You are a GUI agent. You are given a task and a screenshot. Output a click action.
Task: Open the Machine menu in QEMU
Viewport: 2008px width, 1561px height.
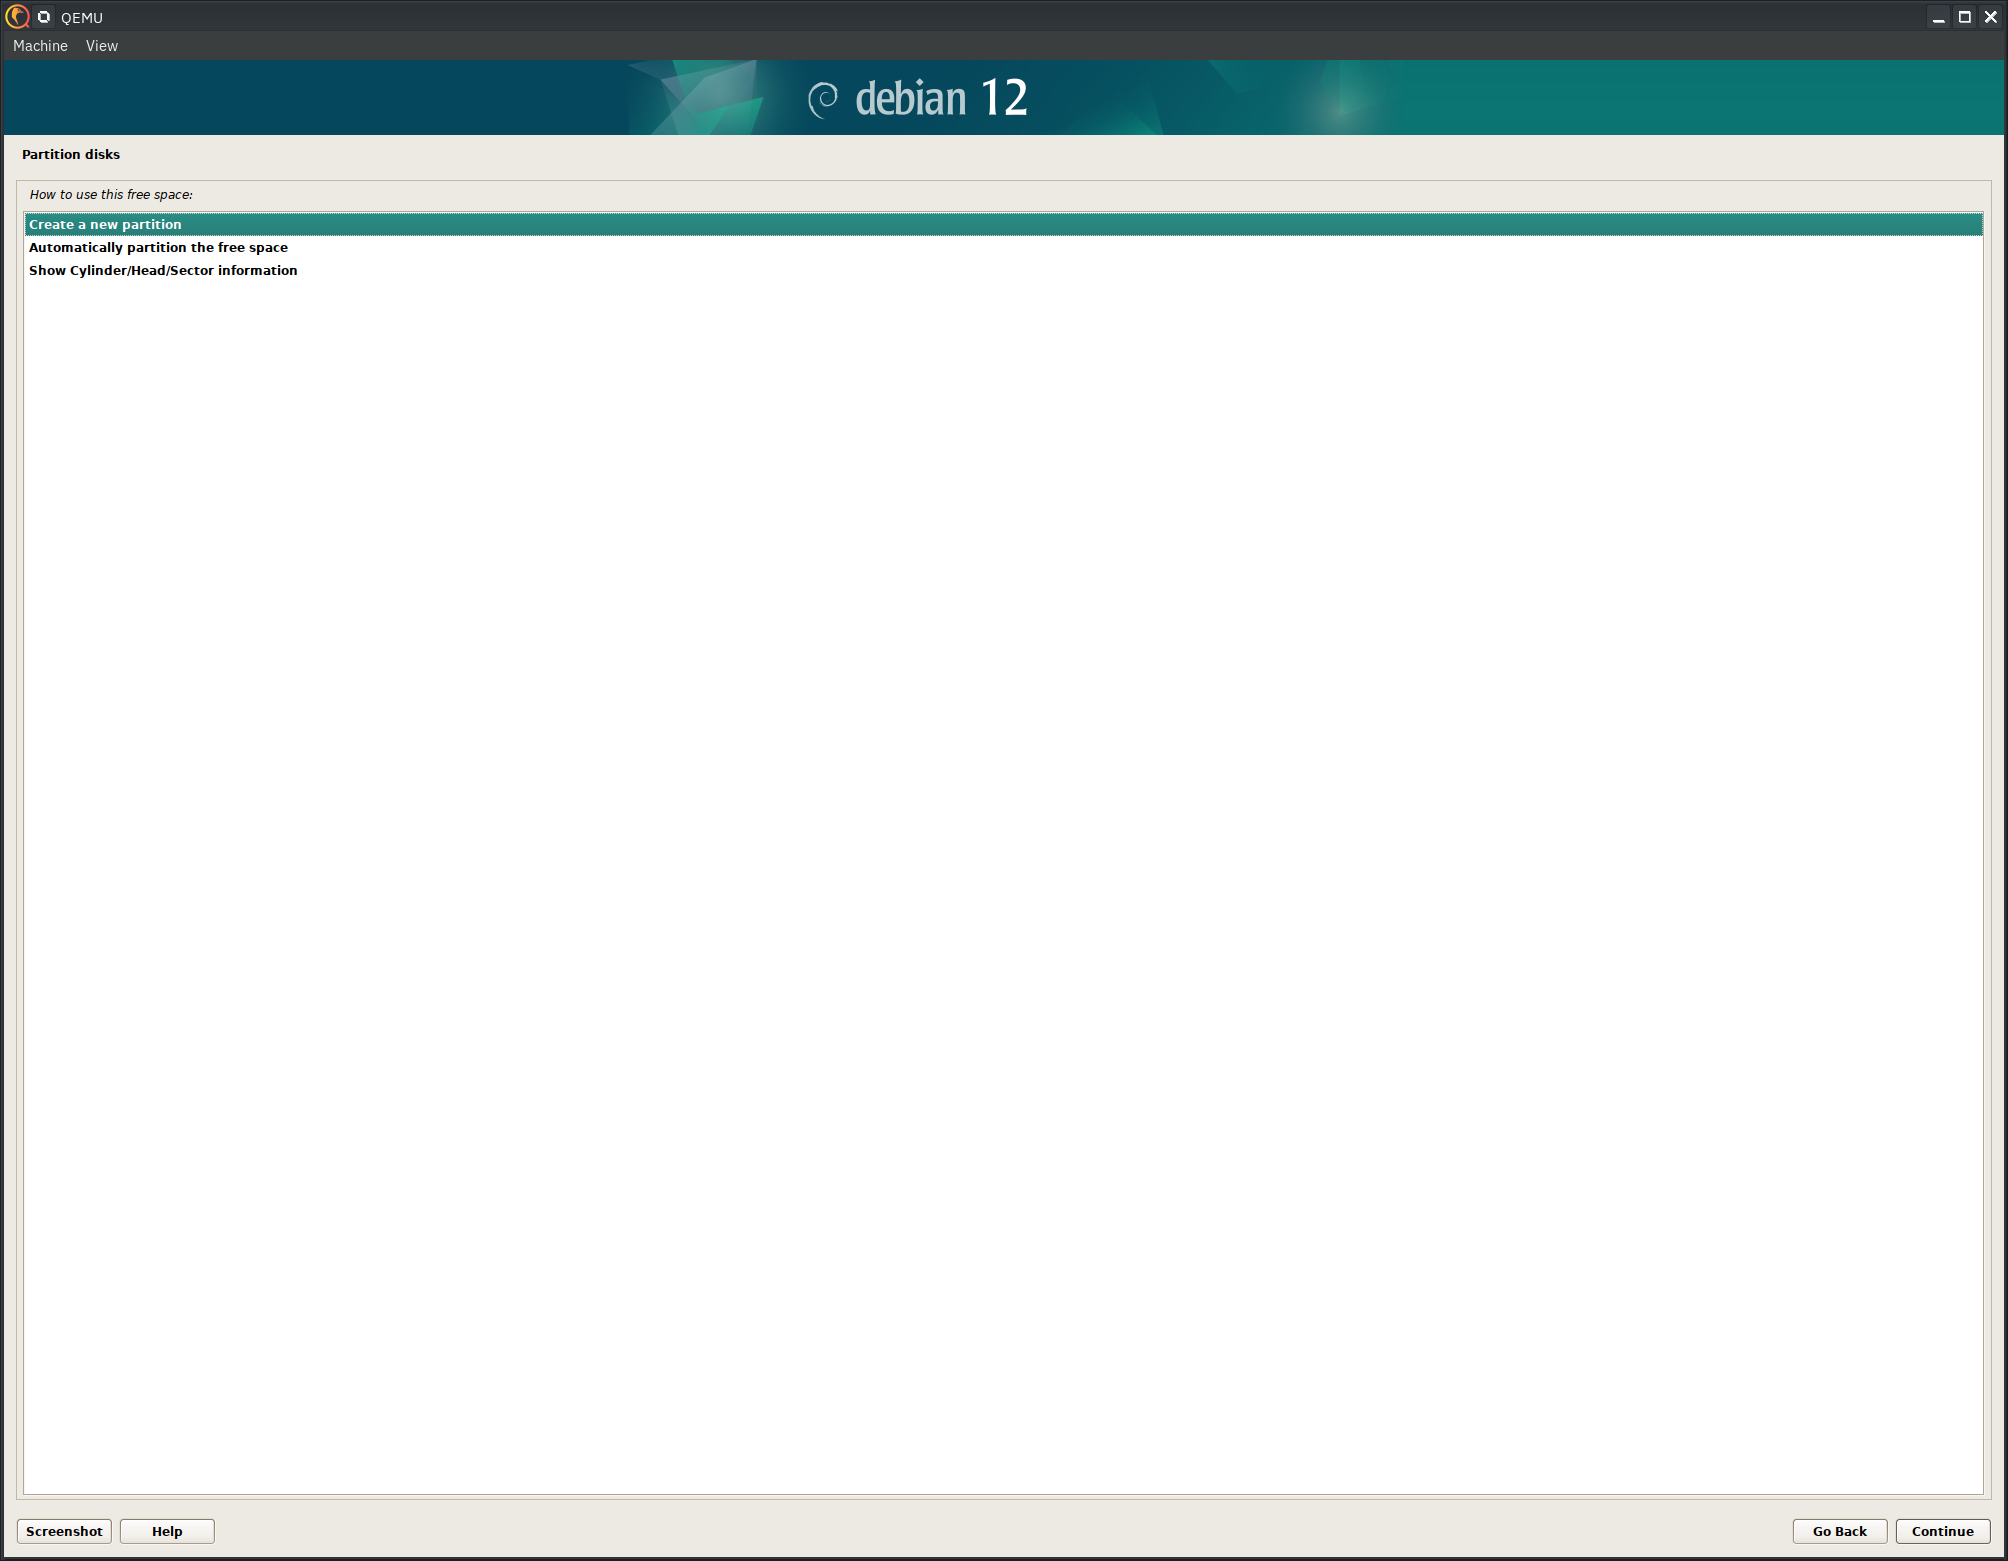(x=40, y=46)
